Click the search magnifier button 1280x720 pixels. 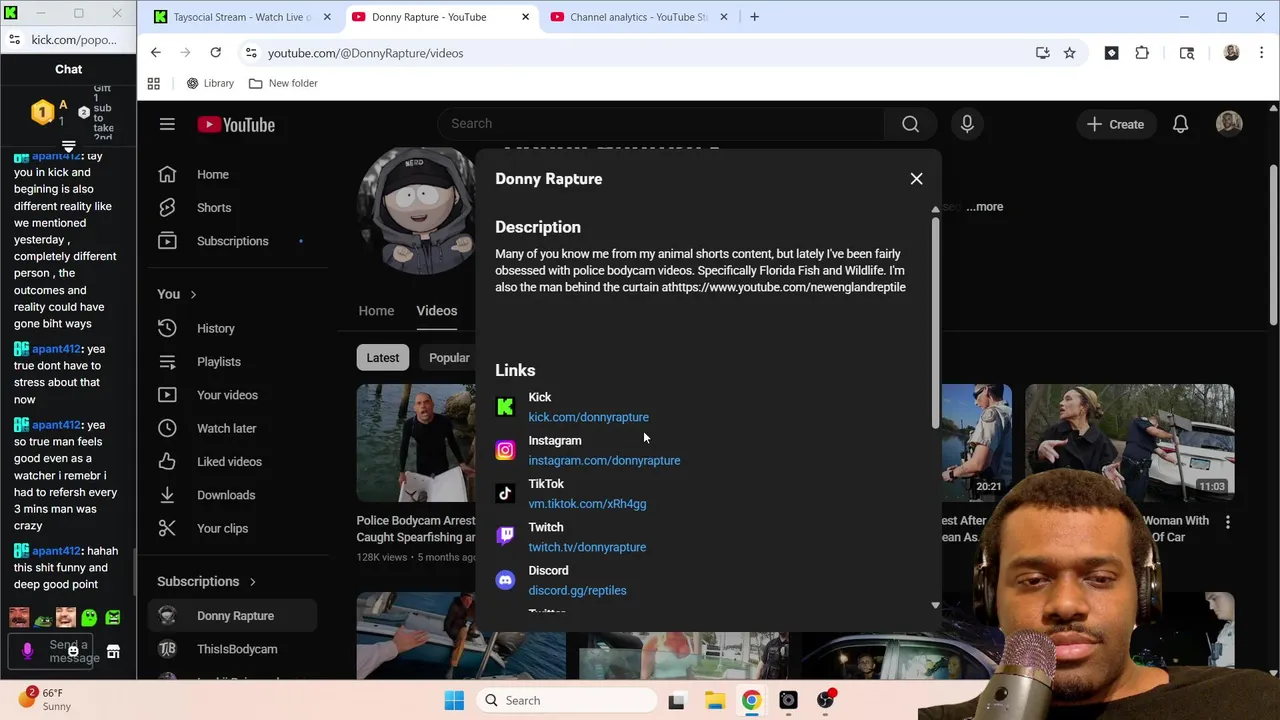pyautogui.click(x=910, y=124)
